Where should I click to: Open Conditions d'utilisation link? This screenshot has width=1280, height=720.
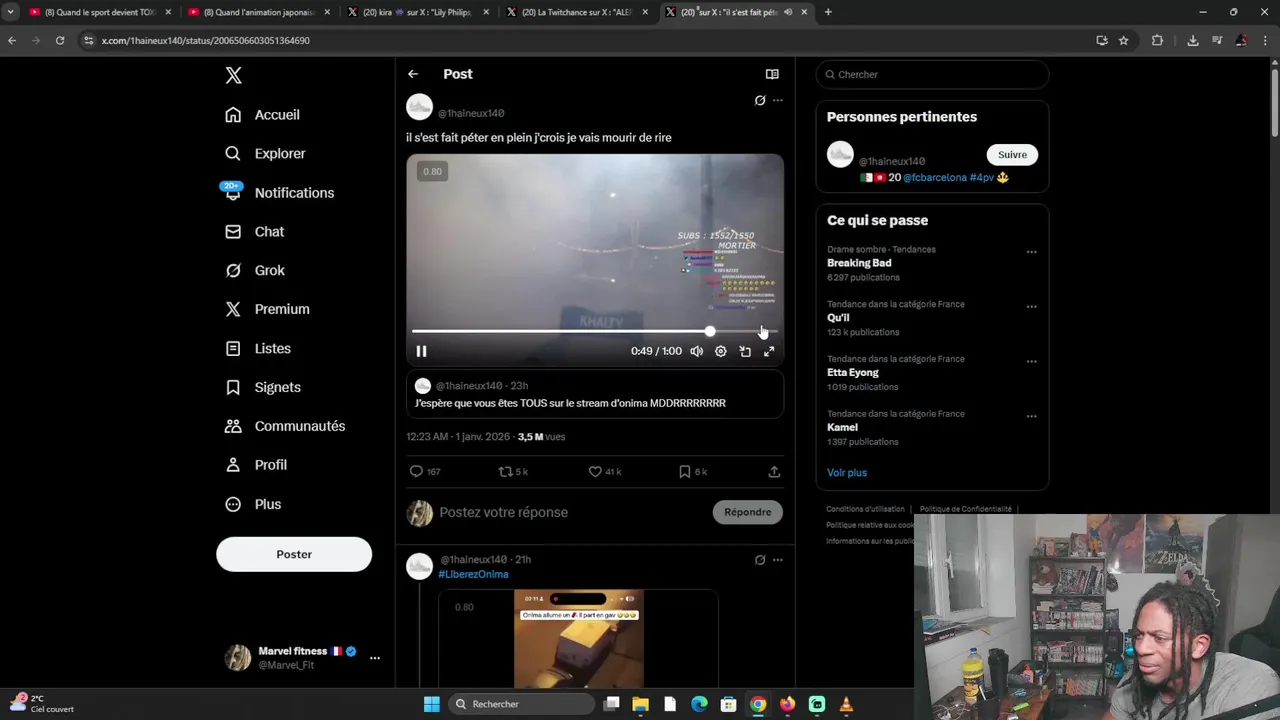(x=865, y=509)
